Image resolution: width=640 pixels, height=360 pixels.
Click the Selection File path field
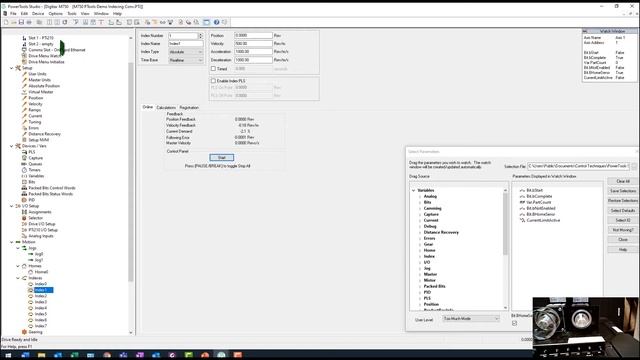578,166
